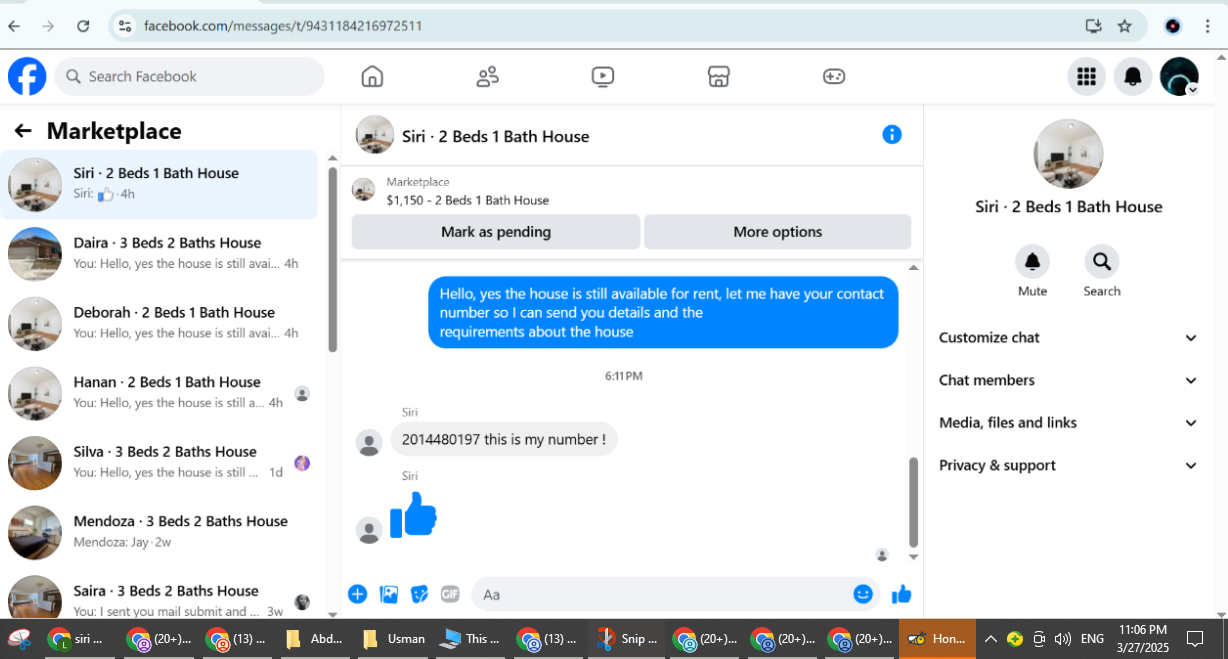Open the Friends icon in top navigation

coord(488,76)
